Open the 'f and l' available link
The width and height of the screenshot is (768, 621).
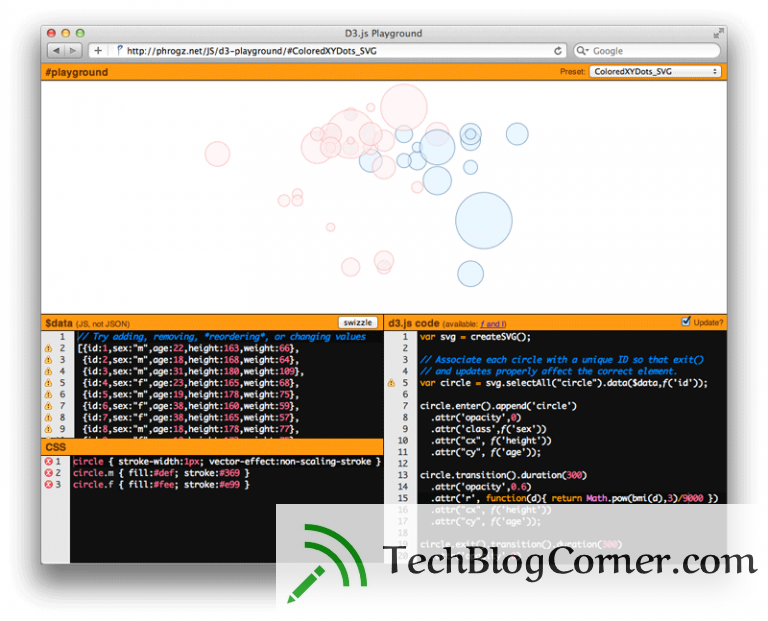[493, 324]
